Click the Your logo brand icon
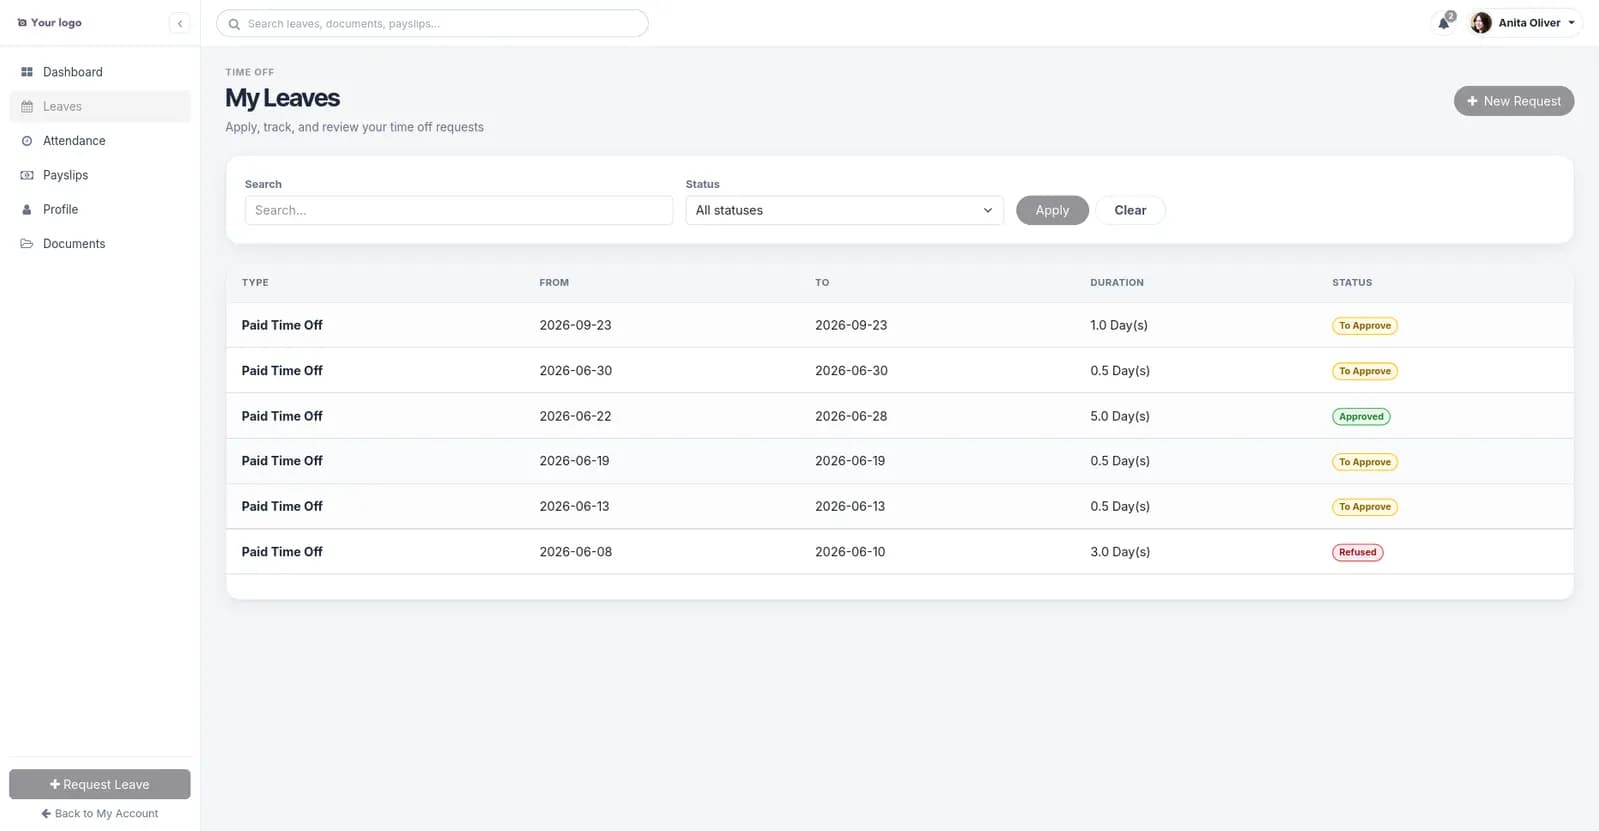Viewport: 1599px width, 831px height. 22,23
